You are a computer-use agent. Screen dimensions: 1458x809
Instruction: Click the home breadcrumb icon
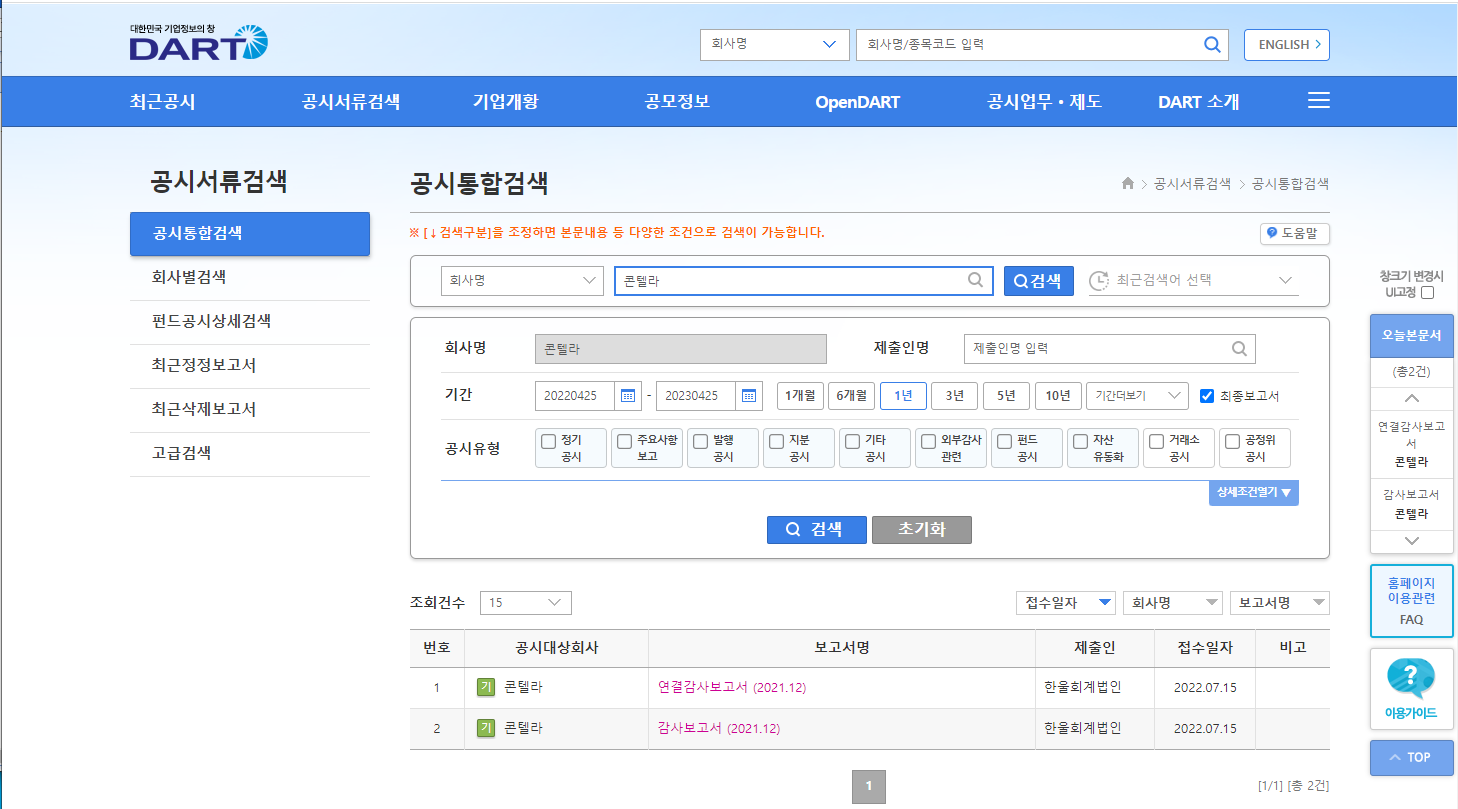[x=1128, y=184]
